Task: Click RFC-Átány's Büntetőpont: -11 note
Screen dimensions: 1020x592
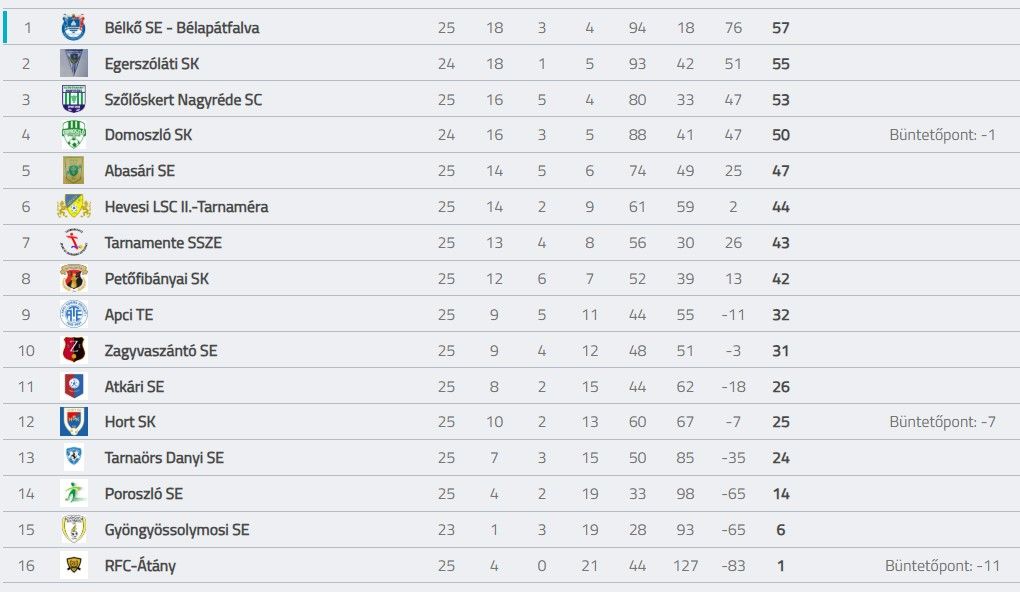Action: (942, 565)
